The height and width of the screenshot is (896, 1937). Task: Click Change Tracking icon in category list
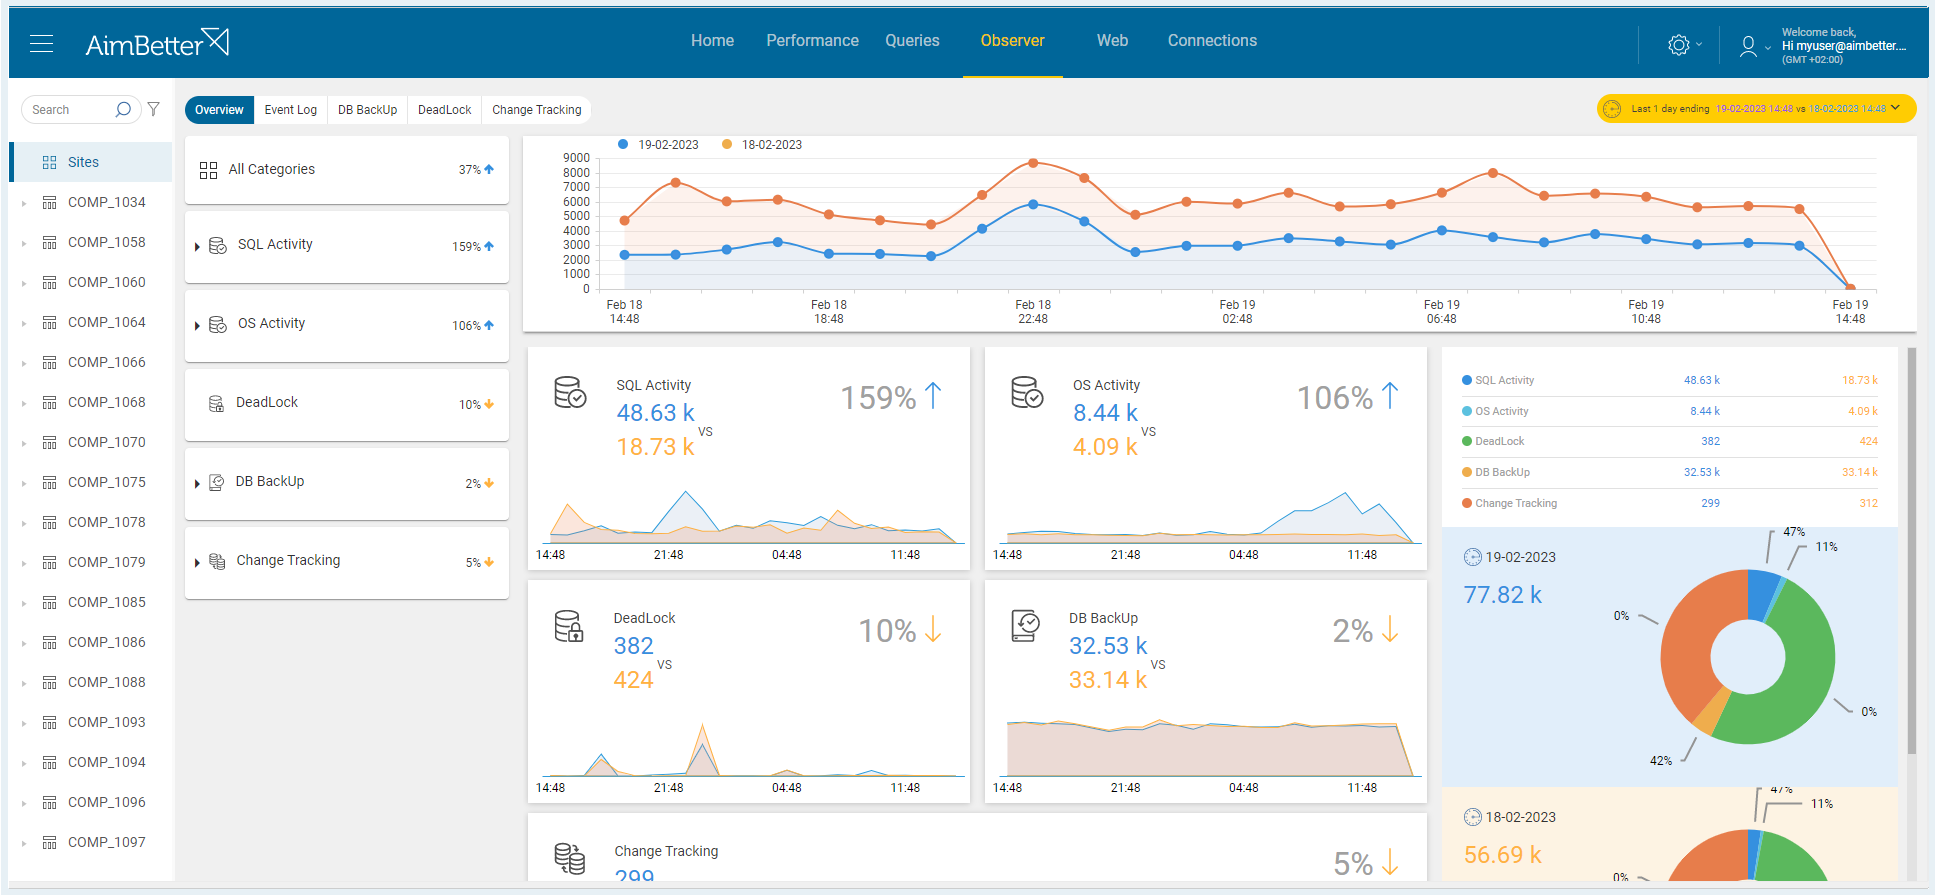217,561
